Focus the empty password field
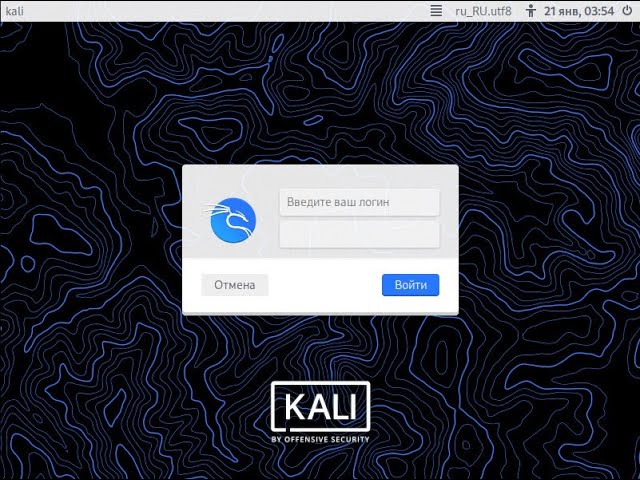Screen dimensions: 640x480 [x=360, y=235]
